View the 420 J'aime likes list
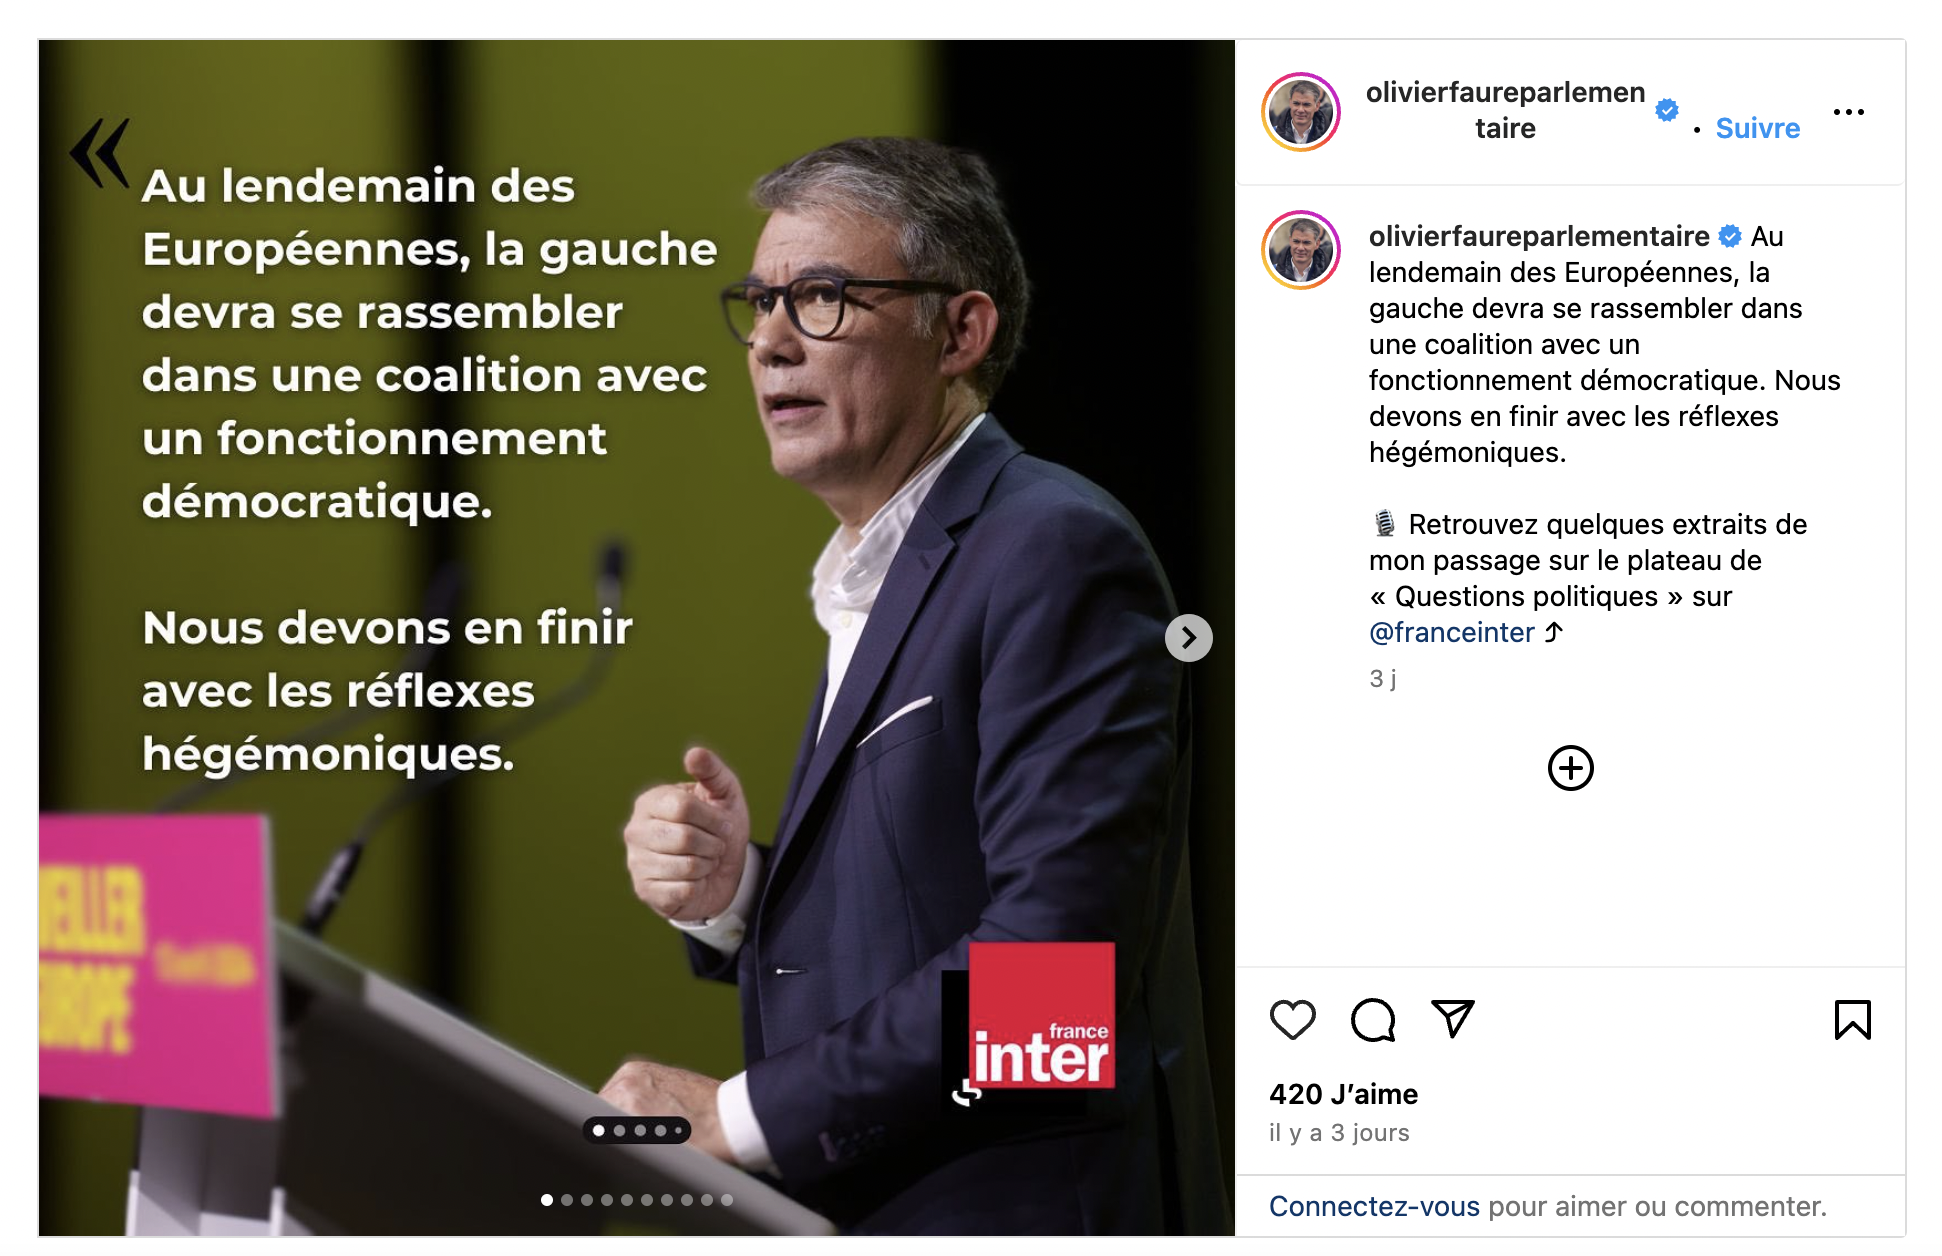The image size is (1942, 1256). [x=1343, y=1094]
